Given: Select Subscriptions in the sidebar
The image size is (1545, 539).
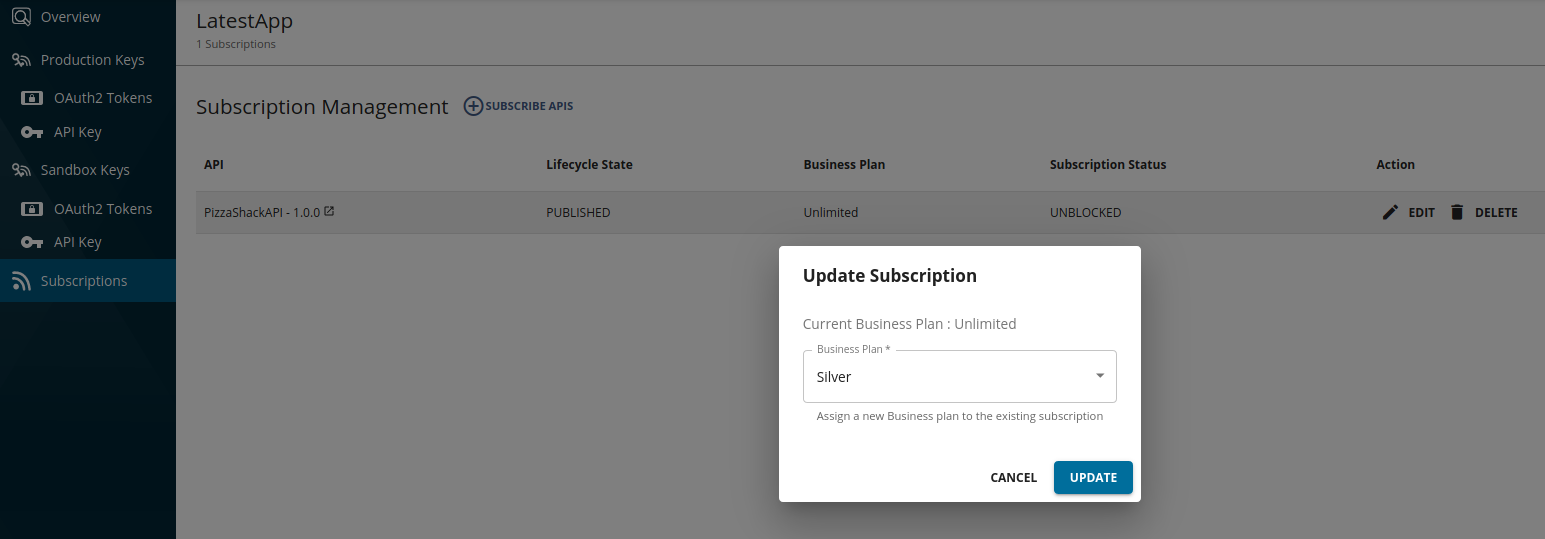Looking at the screenshot, I should (84, 281).
